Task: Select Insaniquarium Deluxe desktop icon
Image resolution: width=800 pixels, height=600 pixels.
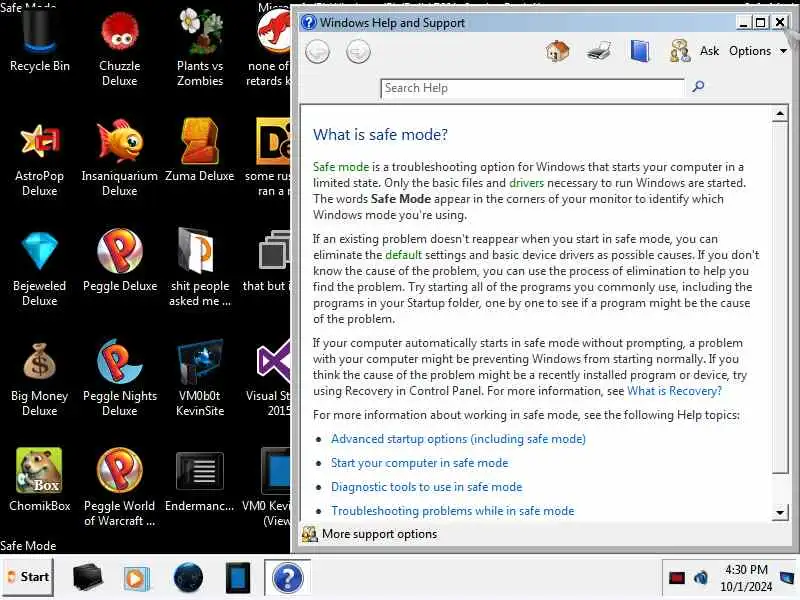Action: [x=119, y=158]
